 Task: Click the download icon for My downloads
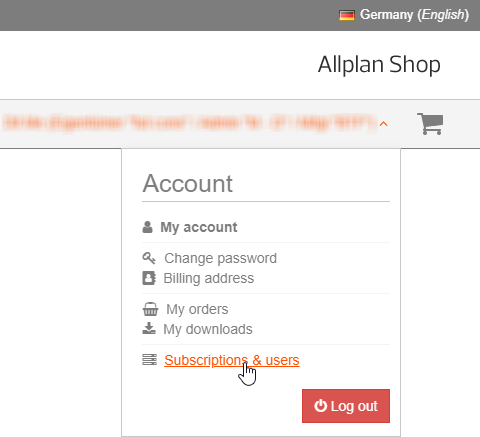pyautogui.click(x=149, y=328)
